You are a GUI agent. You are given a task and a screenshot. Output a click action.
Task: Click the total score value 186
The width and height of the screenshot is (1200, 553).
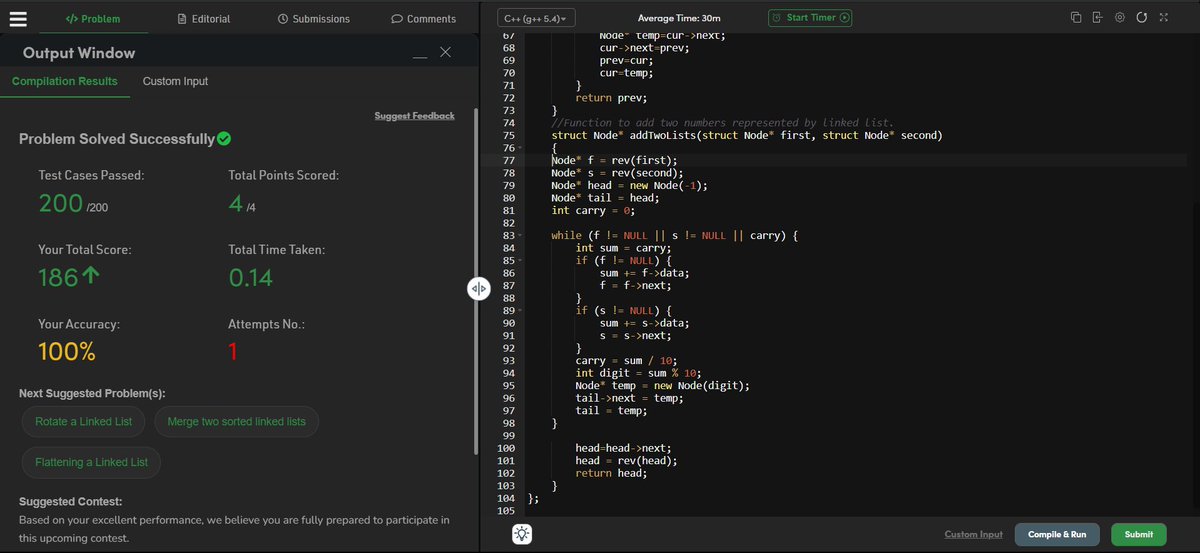point(58,277)
